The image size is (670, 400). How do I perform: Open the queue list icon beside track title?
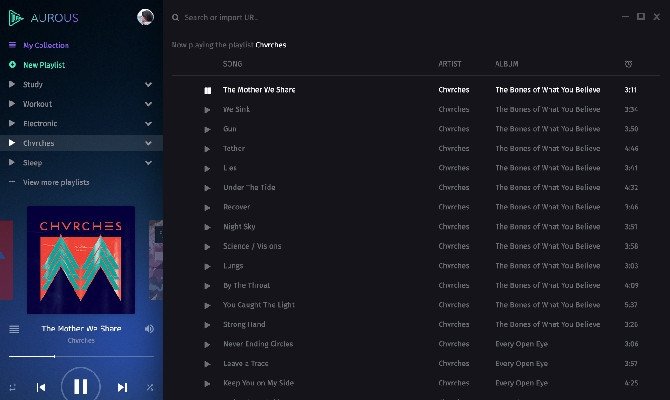14,329
